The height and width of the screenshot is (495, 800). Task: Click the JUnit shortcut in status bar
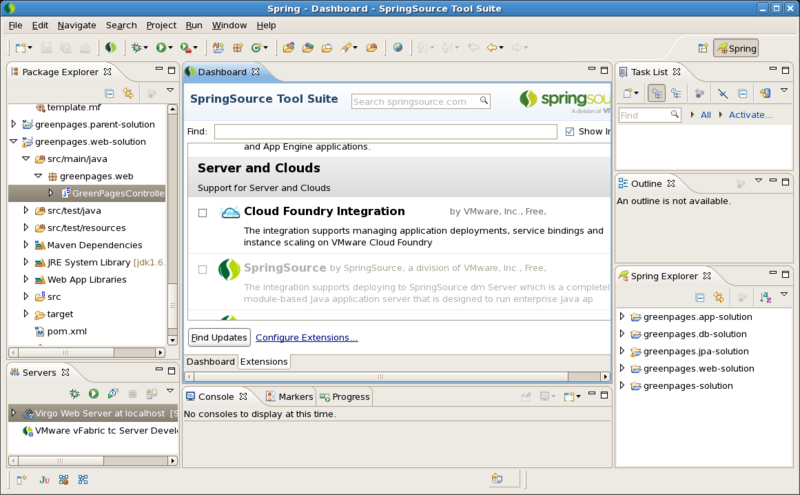click(x=44, y=480)
